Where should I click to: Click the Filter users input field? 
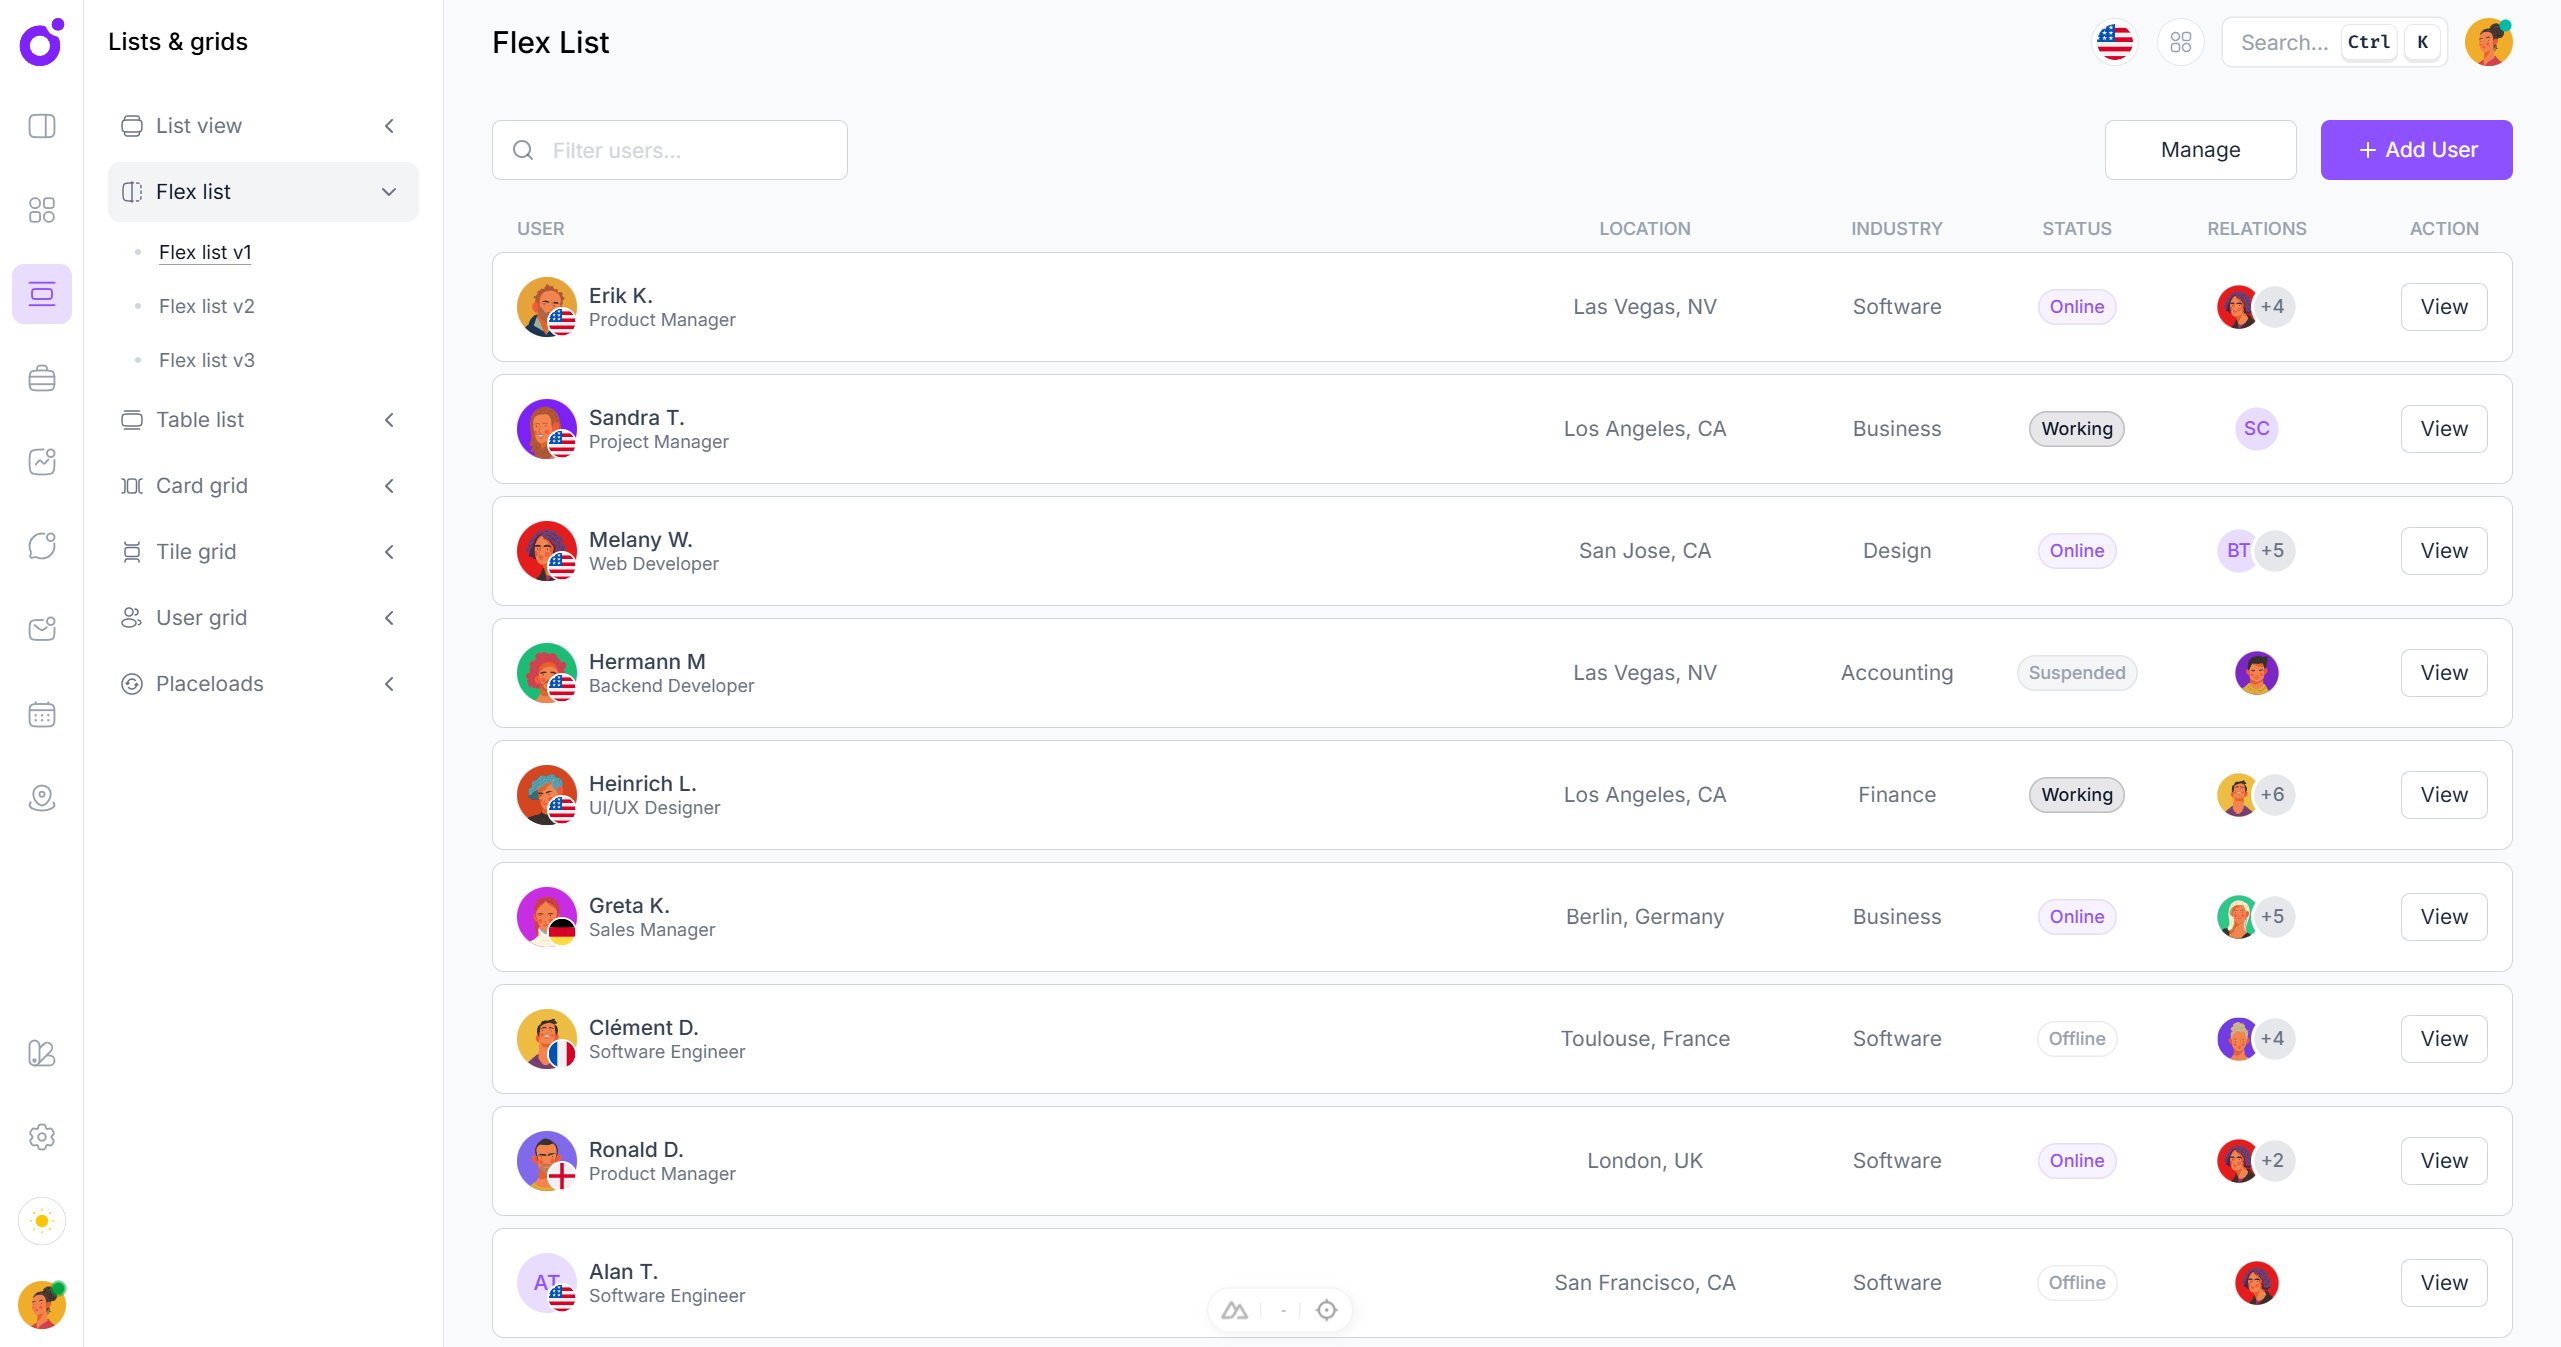690,150
